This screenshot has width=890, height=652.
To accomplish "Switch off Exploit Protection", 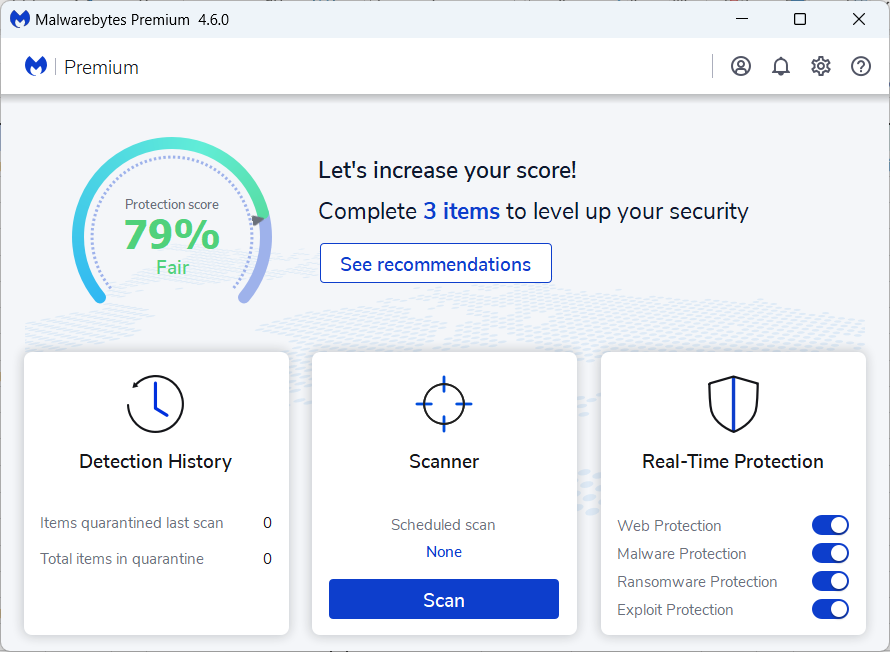I will (x=830, y=610).
